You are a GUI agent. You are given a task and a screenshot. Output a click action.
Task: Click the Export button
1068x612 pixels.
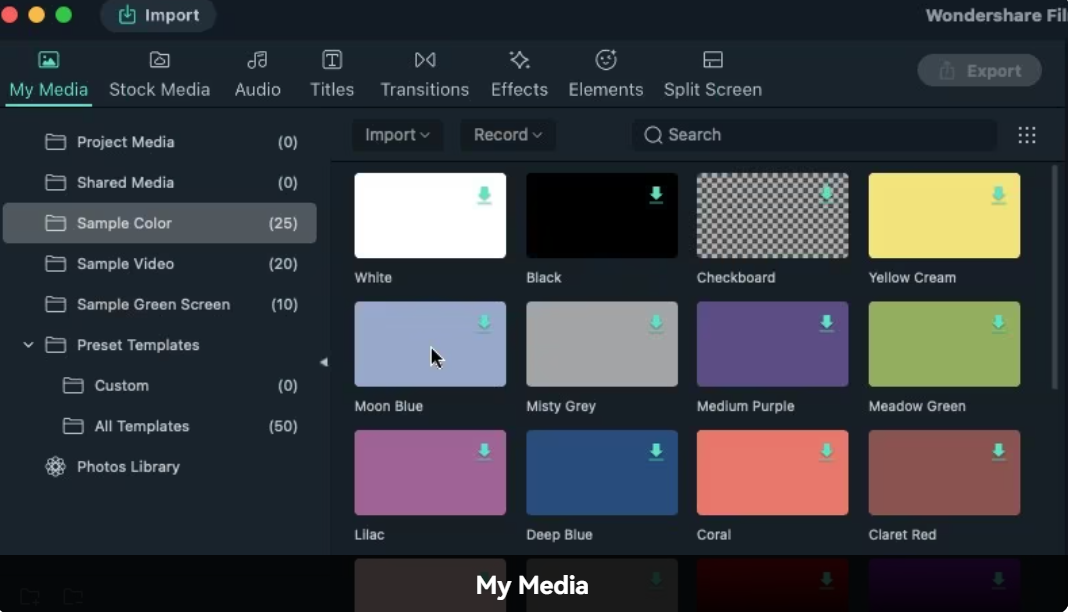tap(979, 71)
